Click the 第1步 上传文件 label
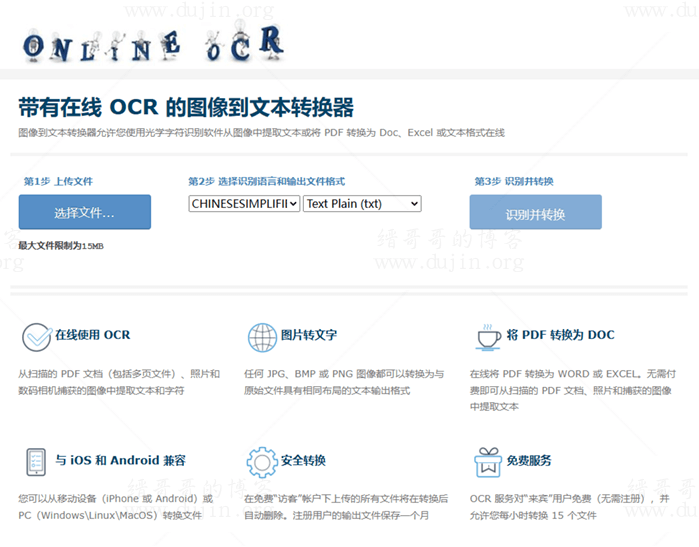This screenshot has height=547, width=699. point(58,181)
